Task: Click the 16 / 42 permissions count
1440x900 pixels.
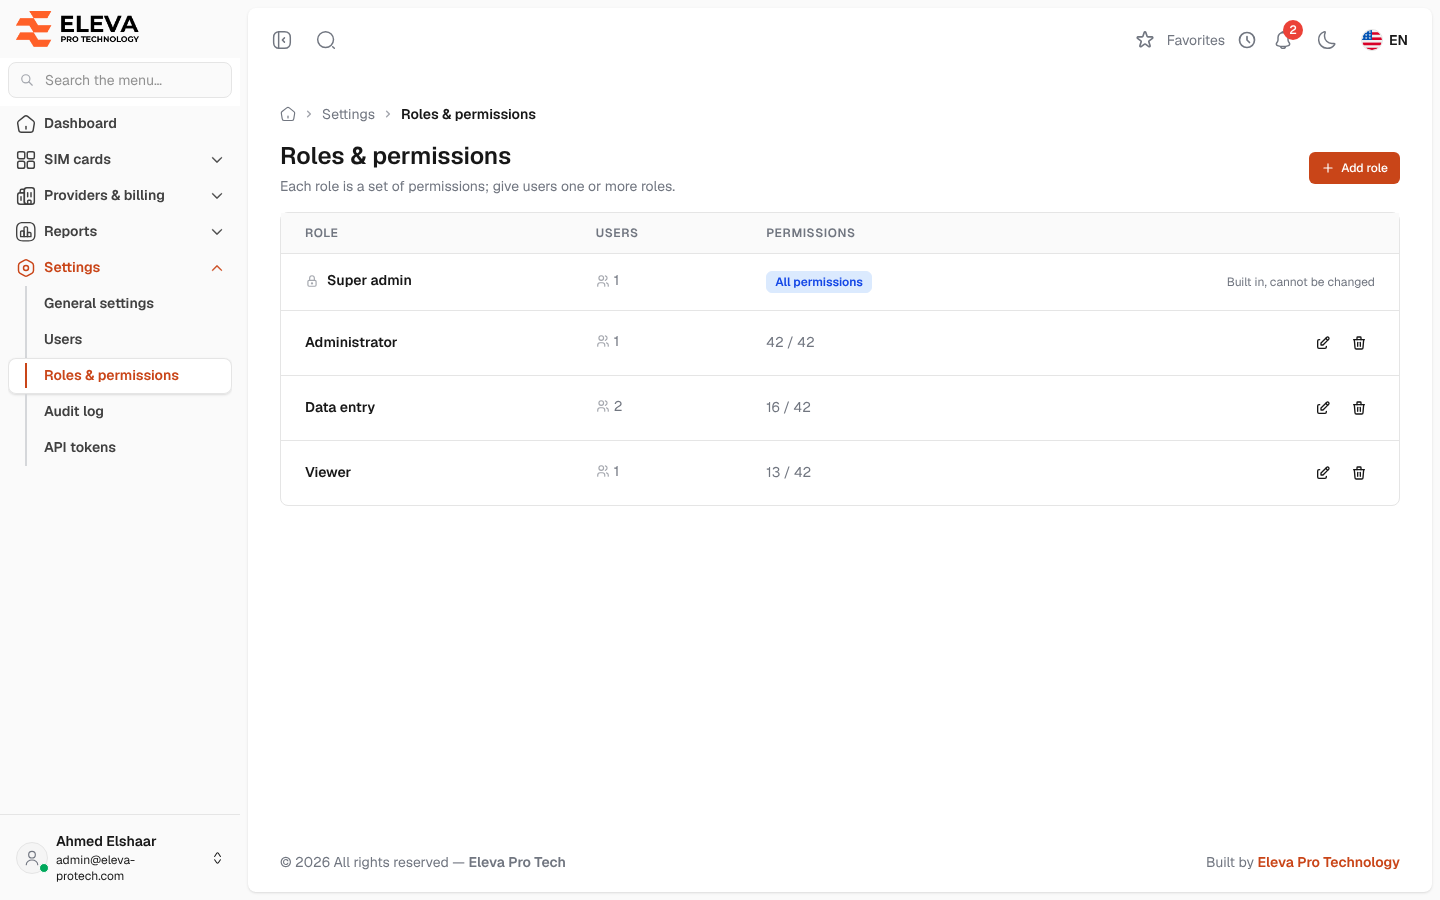Action: [788, 407]
